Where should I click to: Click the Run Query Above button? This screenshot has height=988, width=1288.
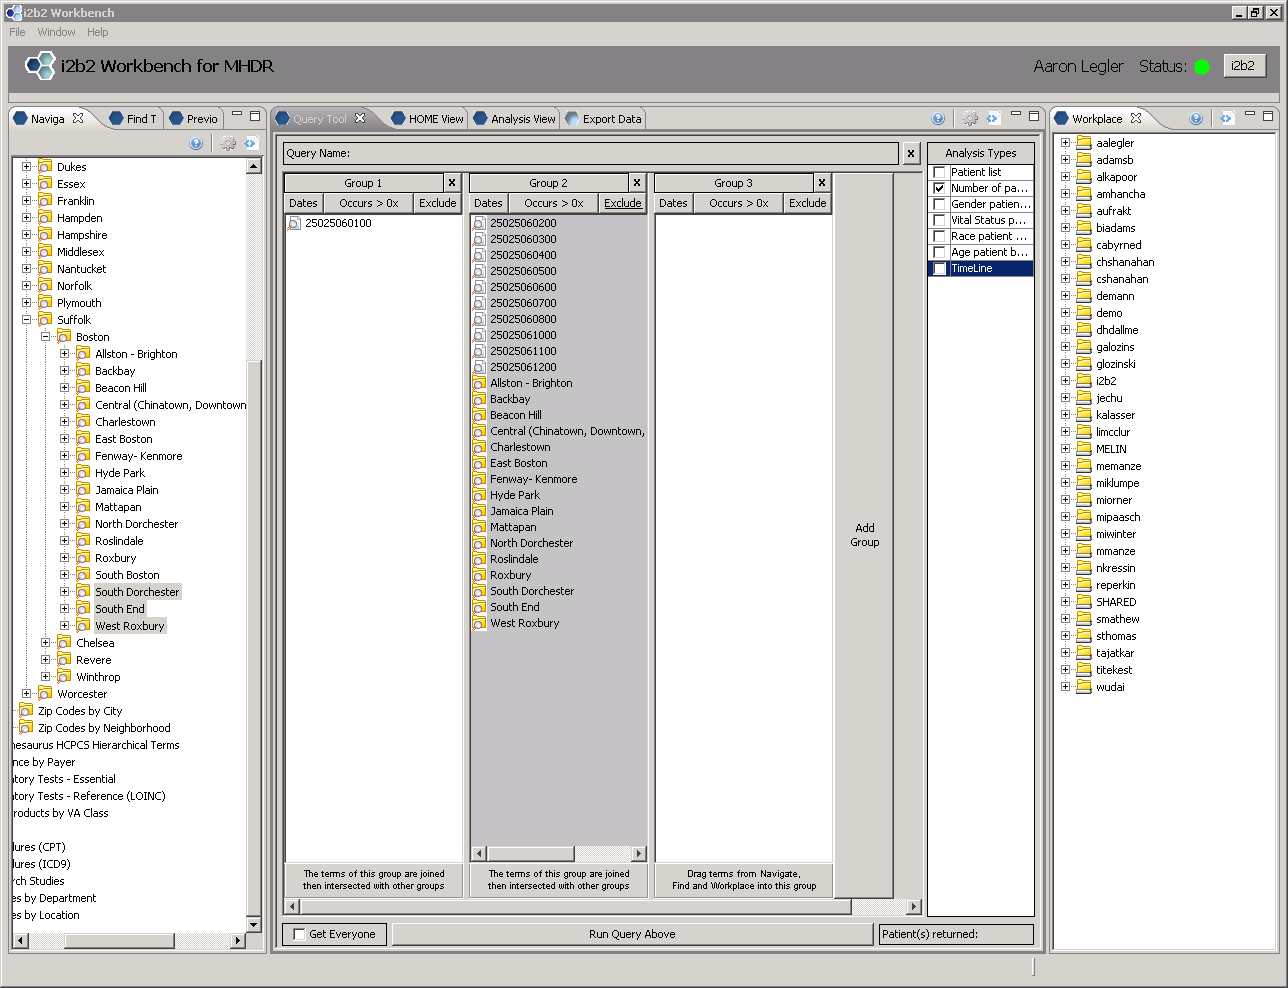coord(632,934)
